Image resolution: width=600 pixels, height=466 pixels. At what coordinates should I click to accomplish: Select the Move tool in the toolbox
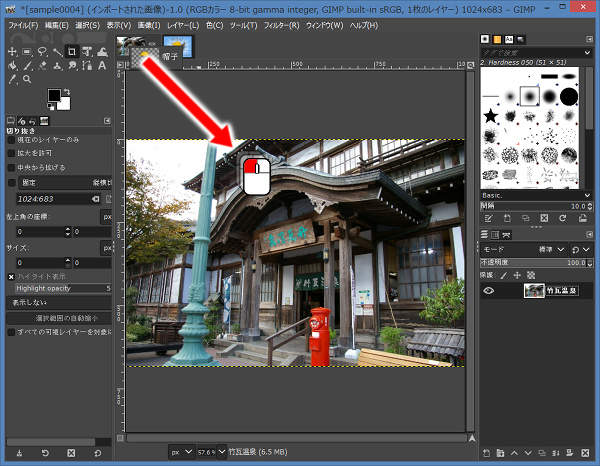[11, 51]
